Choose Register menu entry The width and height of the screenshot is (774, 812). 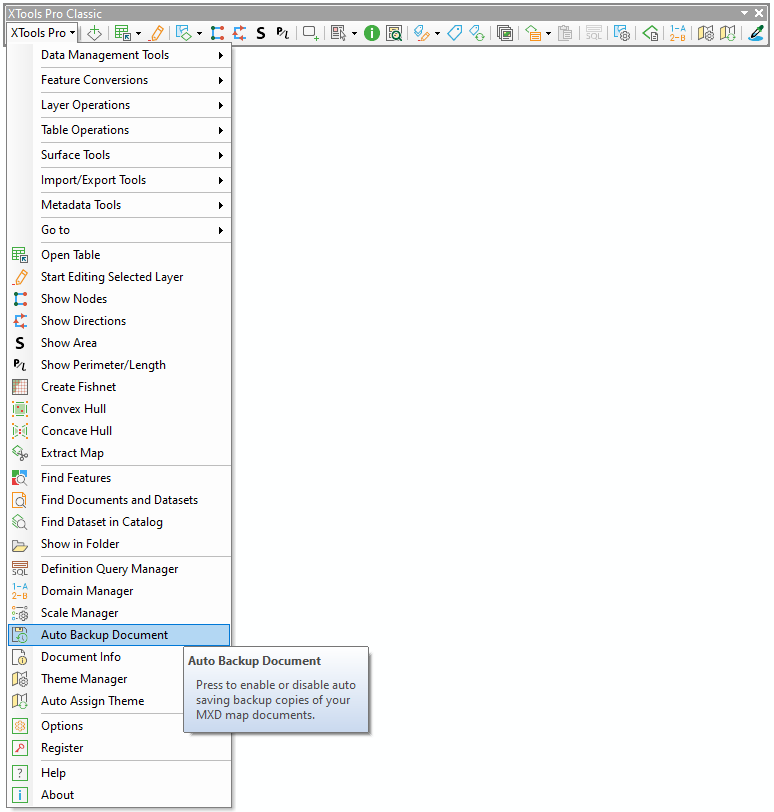119,748
